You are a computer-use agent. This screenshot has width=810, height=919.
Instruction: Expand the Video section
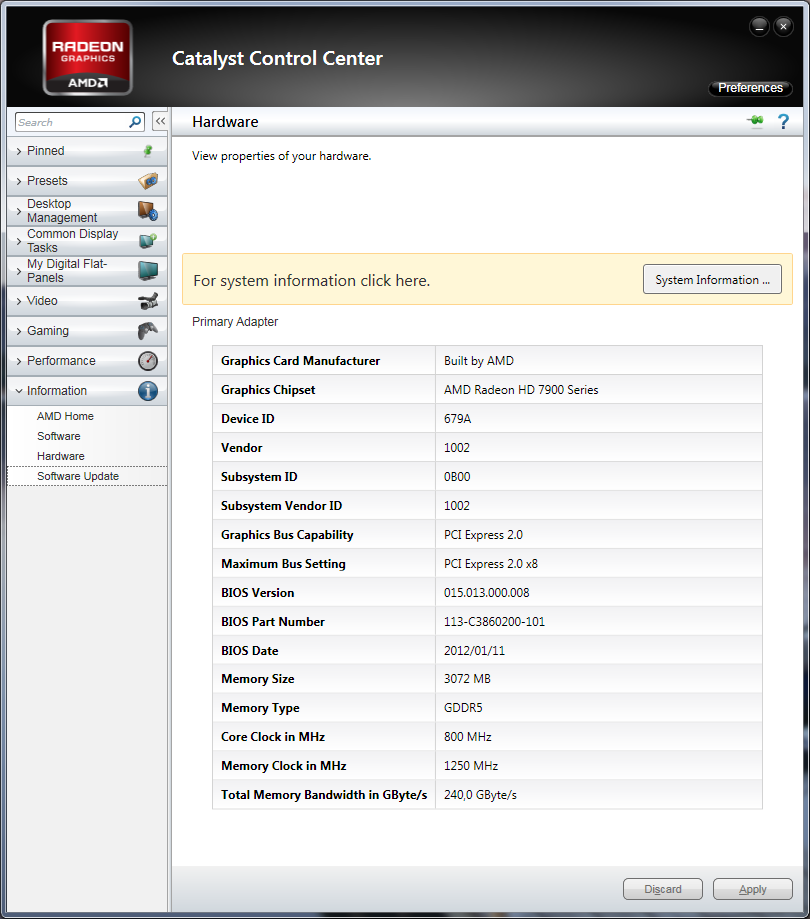click(87, 301)
